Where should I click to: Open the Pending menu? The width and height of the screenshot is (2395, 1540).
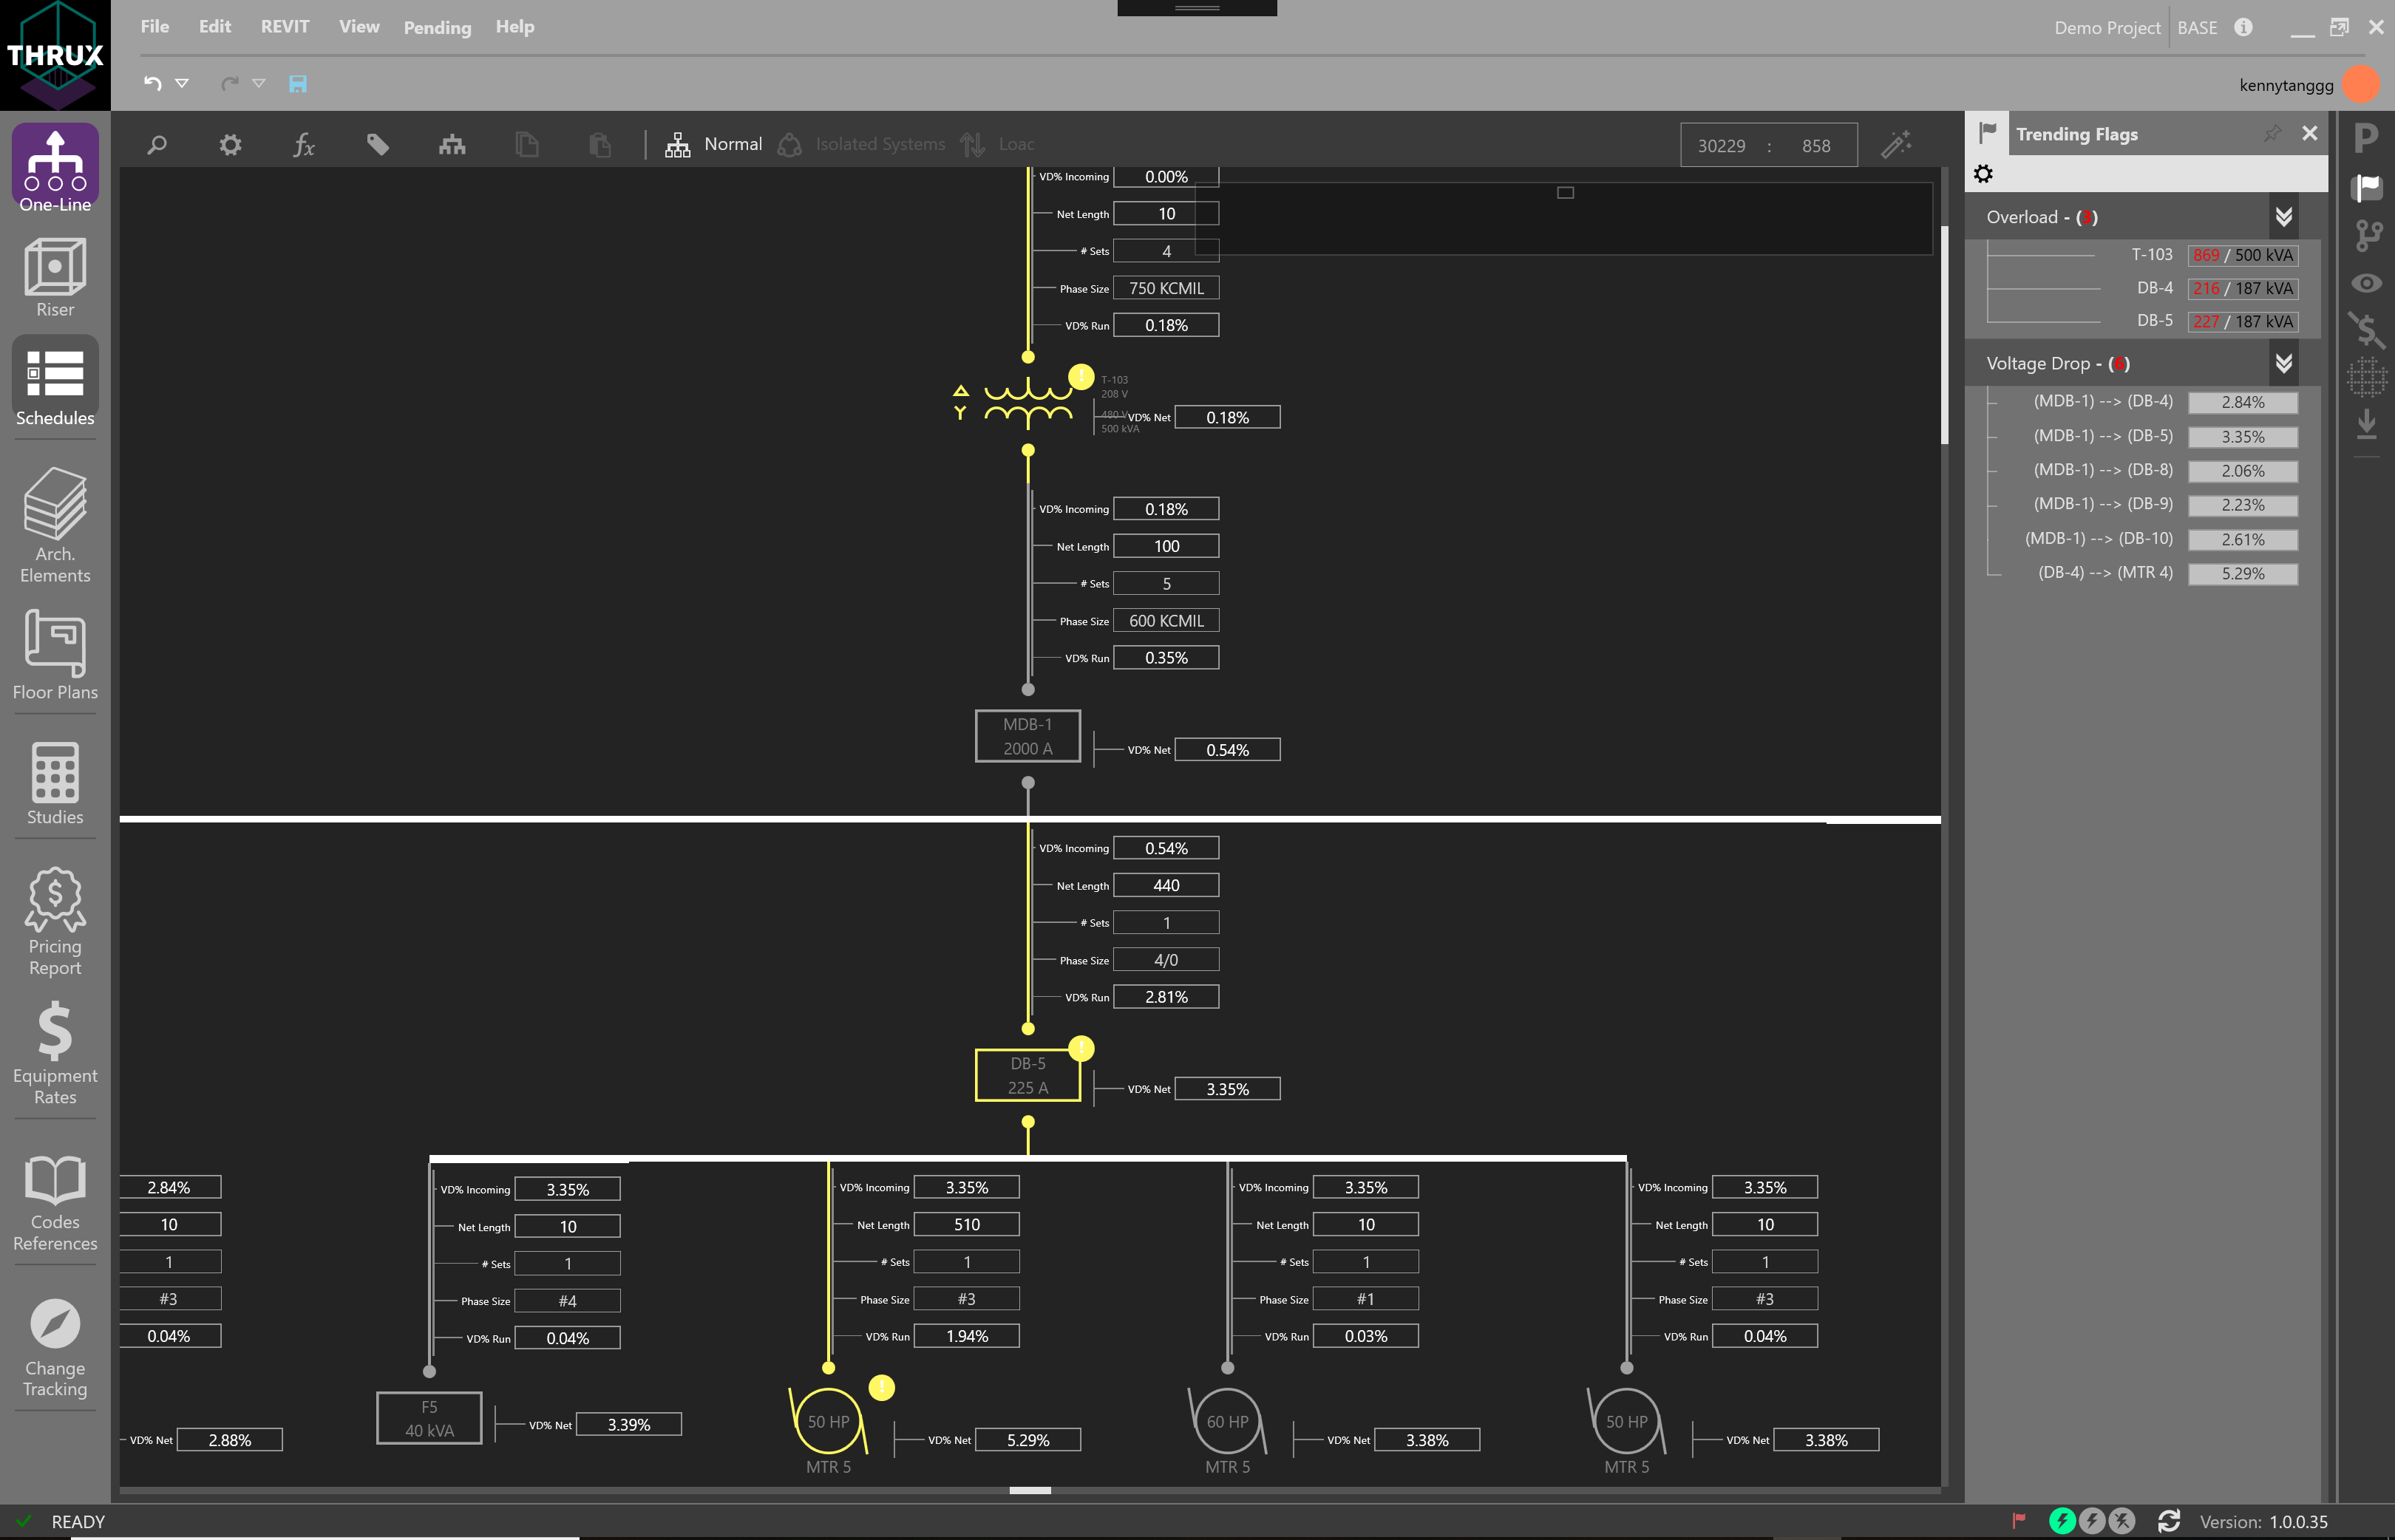[437, 28]
